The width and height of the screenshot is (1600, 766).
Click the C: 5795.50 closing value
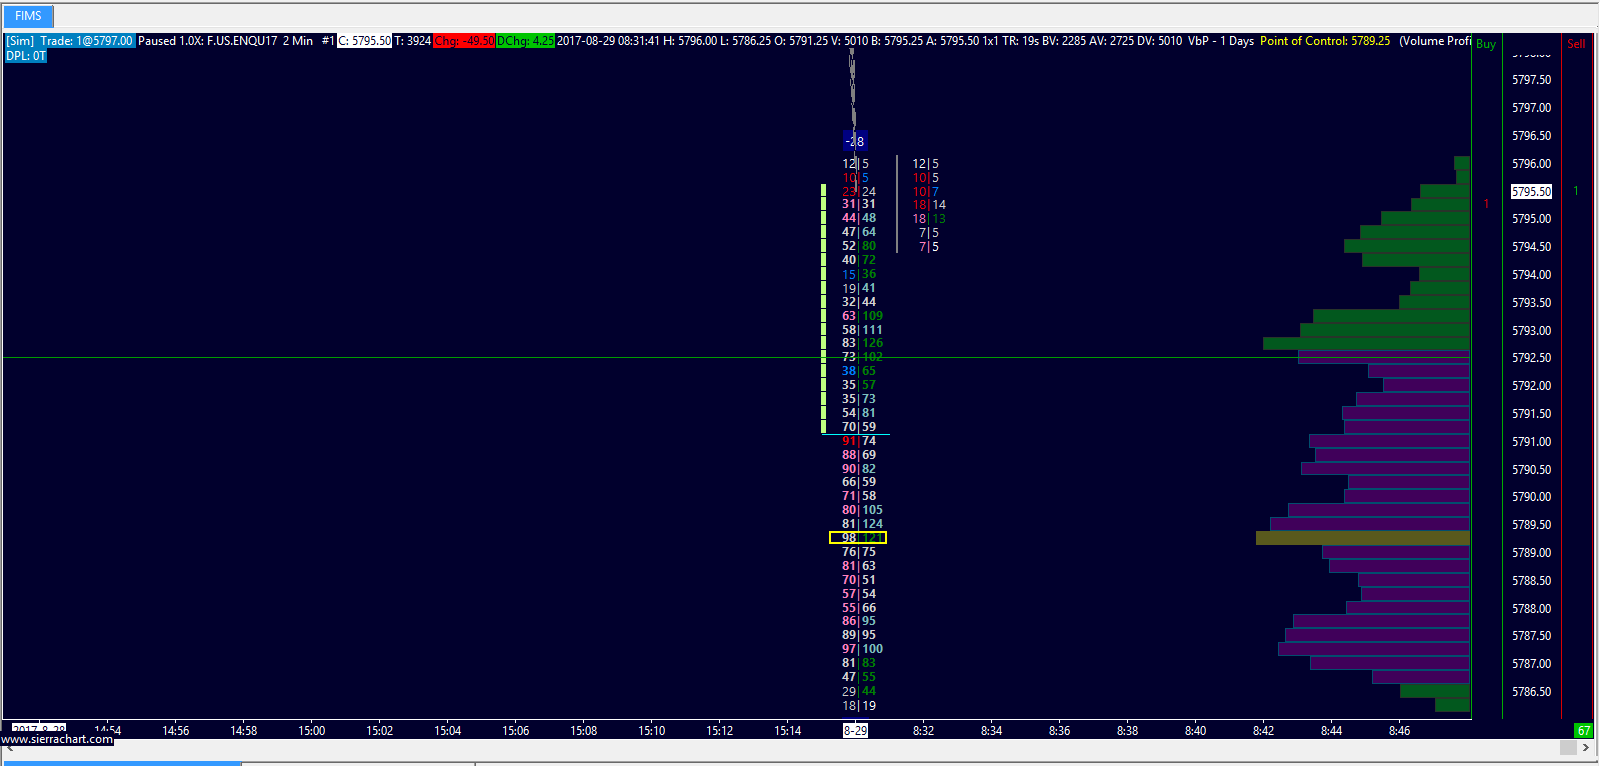364,41
